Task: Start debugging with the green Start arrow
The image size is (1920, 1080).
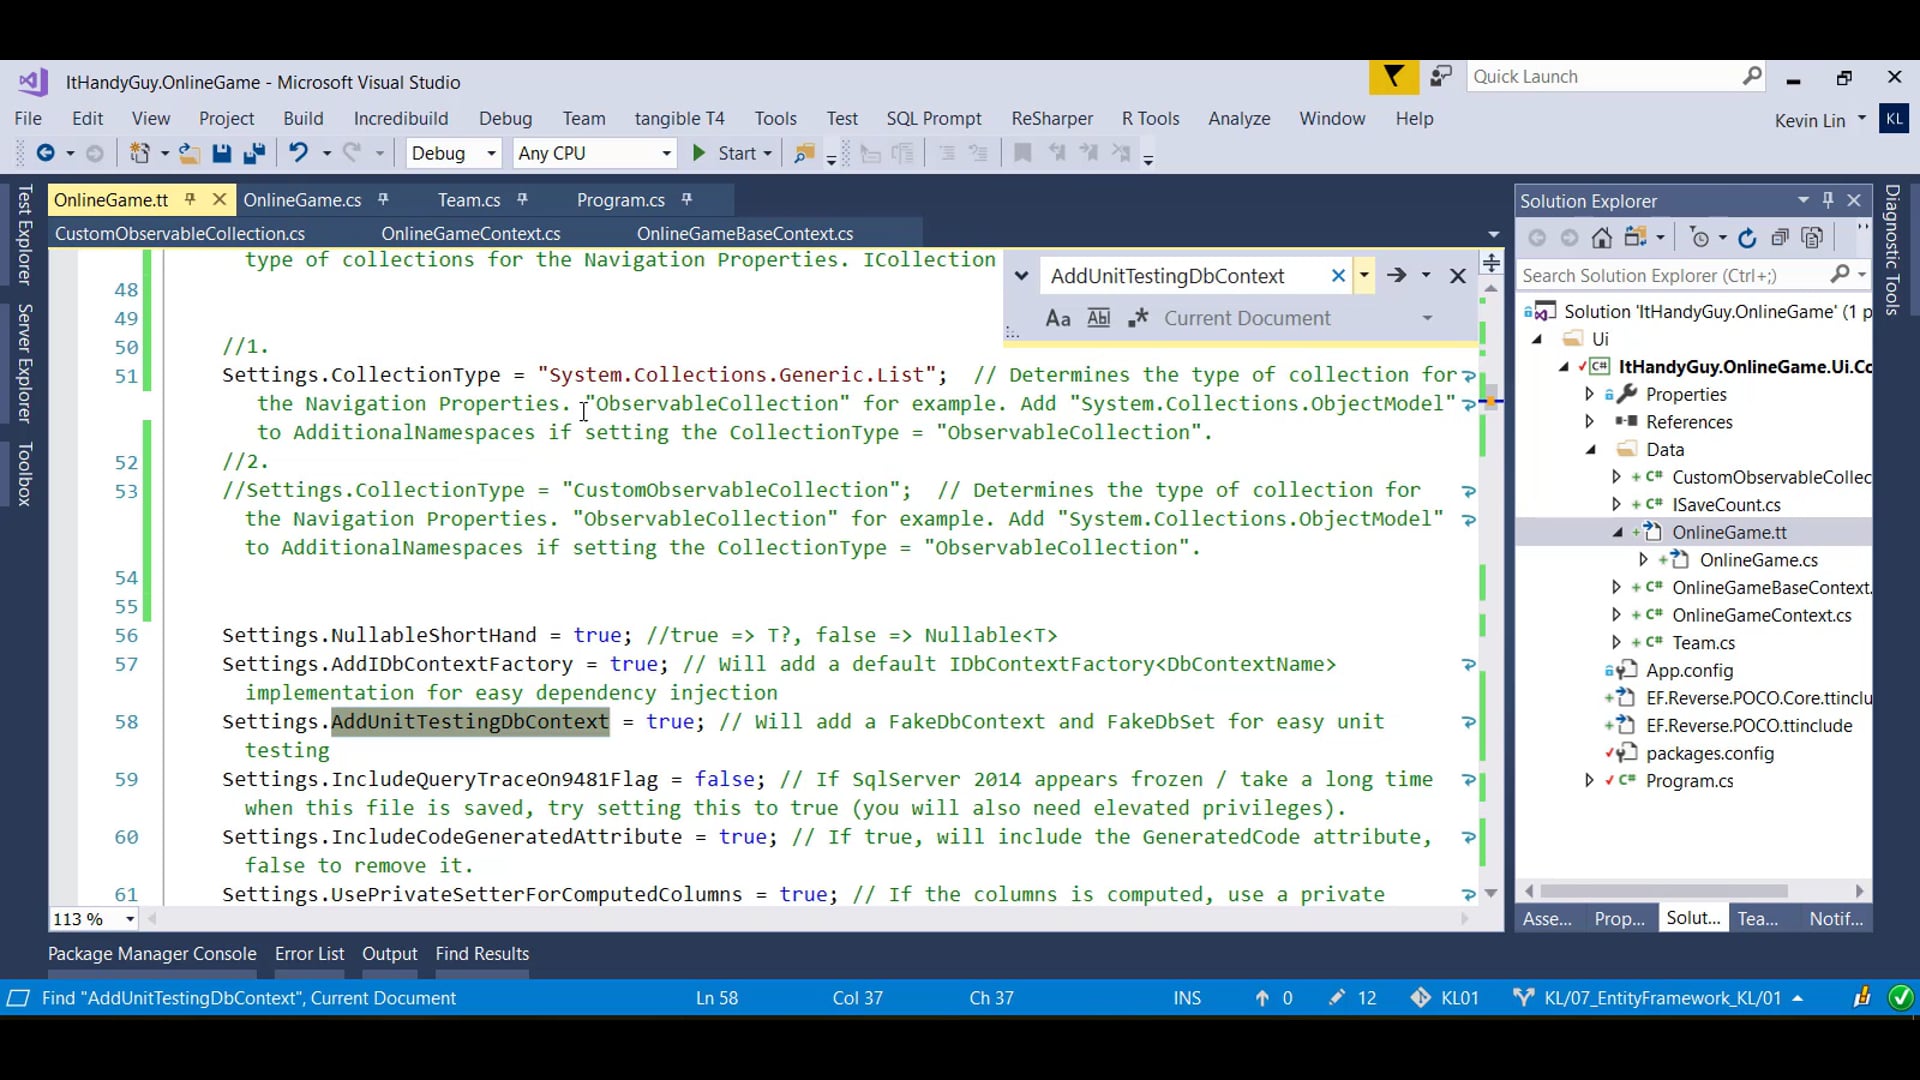Action: (x=700, y=153)
